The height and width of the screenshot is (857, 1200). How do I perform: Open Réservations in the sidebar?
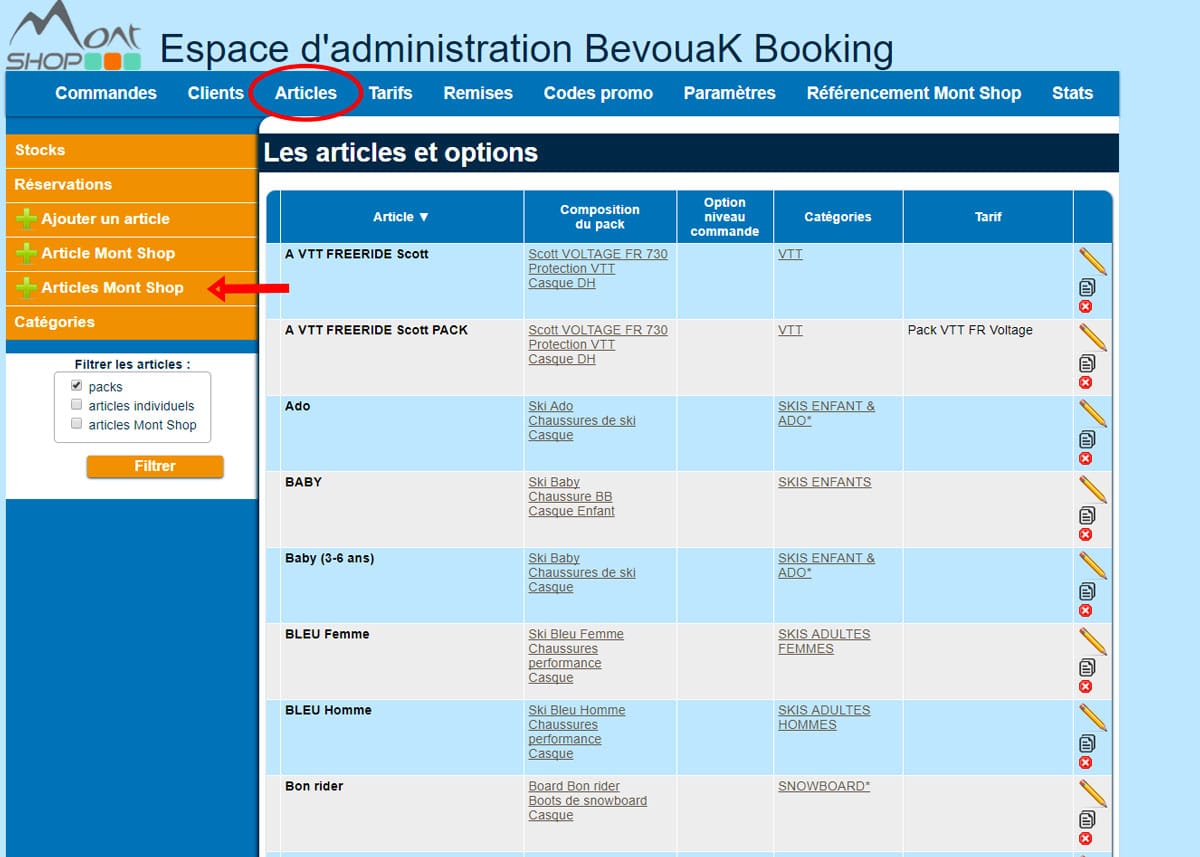tap(131, 185)
